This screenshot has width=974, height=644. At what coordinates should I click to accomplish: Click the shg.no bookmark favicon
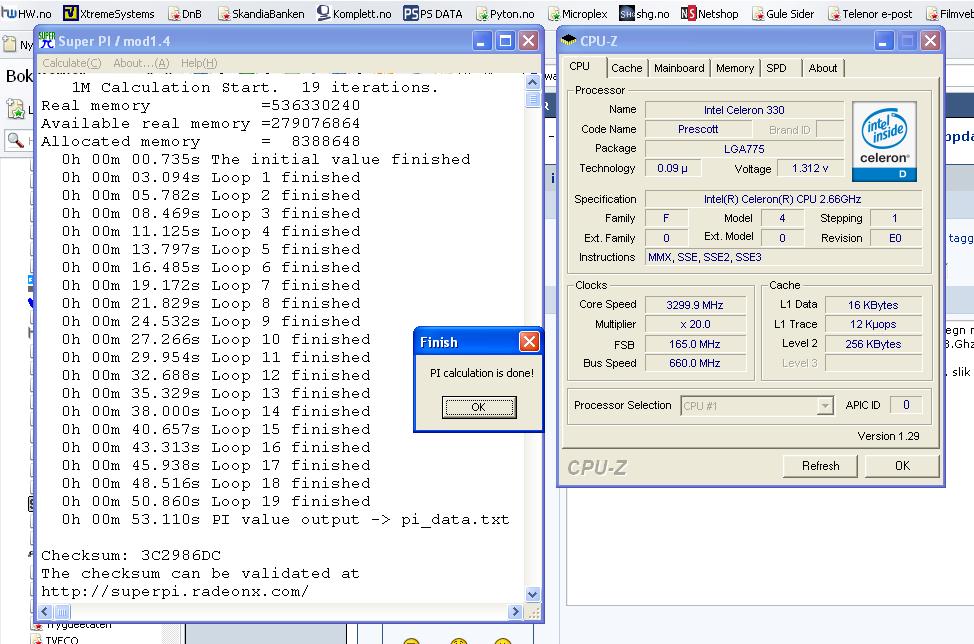tap(627, 13)
